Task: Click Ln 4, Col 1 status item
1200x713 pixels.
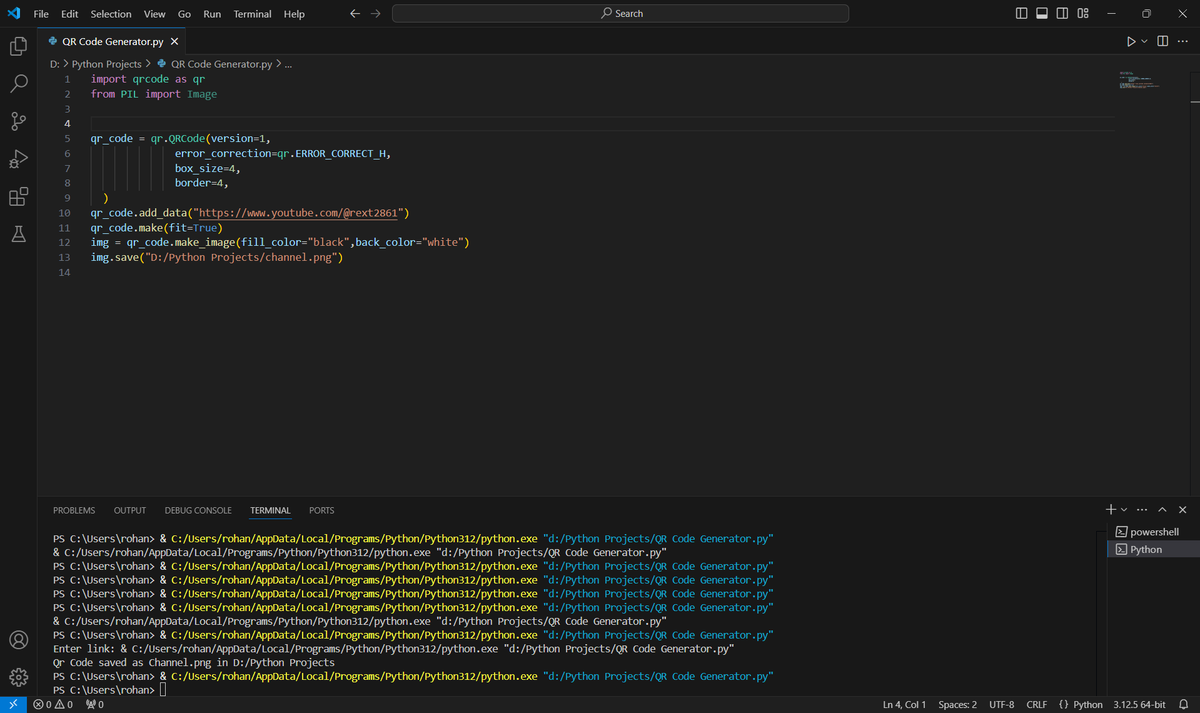Action: 904,705
